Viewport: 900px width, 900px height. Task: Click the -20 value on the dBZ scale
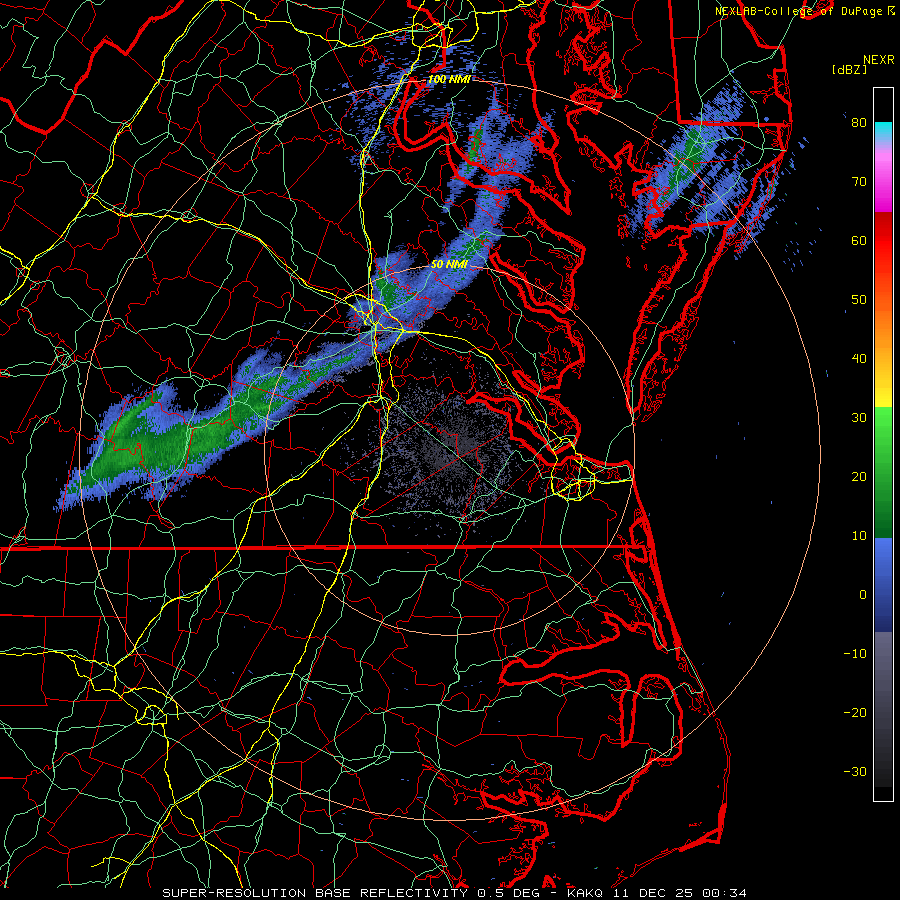pyautogui.click(x=855, y=713)
